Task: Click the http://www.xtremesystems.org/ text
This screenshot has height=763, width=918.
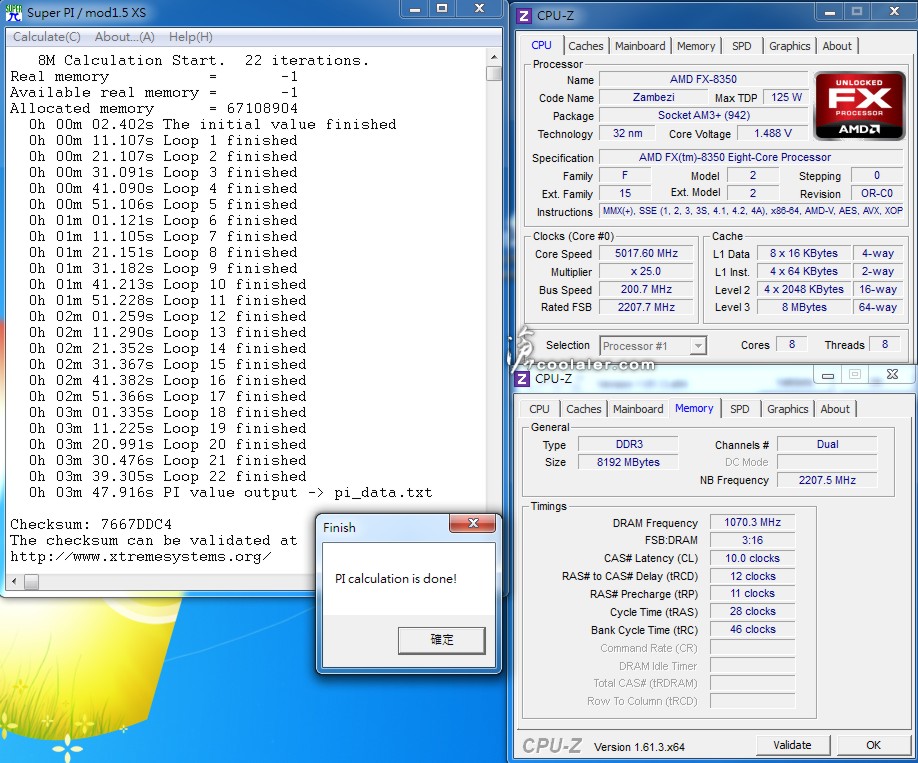Action: [141, 556]
